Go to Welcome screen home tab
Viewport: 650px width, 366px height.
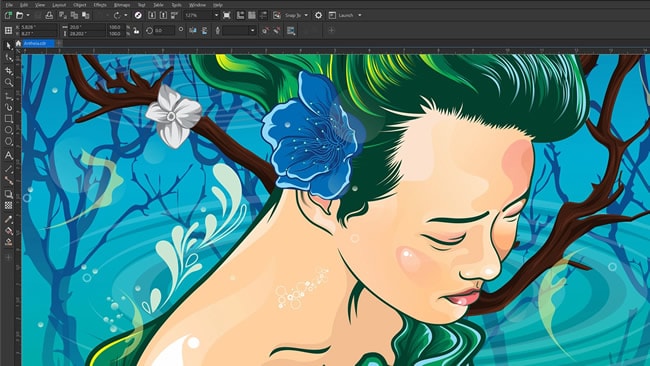tap(18, 43)
